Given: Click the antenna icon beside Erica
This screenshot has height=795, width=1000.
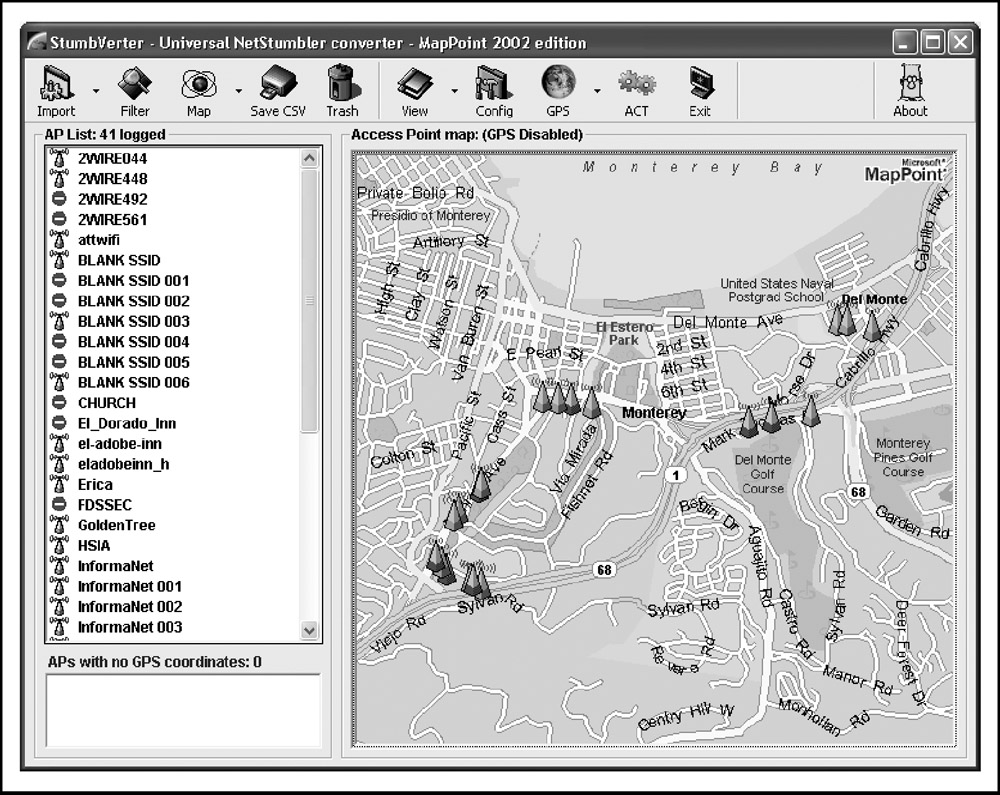Looking at the screenshot, I should pos(59,485).
